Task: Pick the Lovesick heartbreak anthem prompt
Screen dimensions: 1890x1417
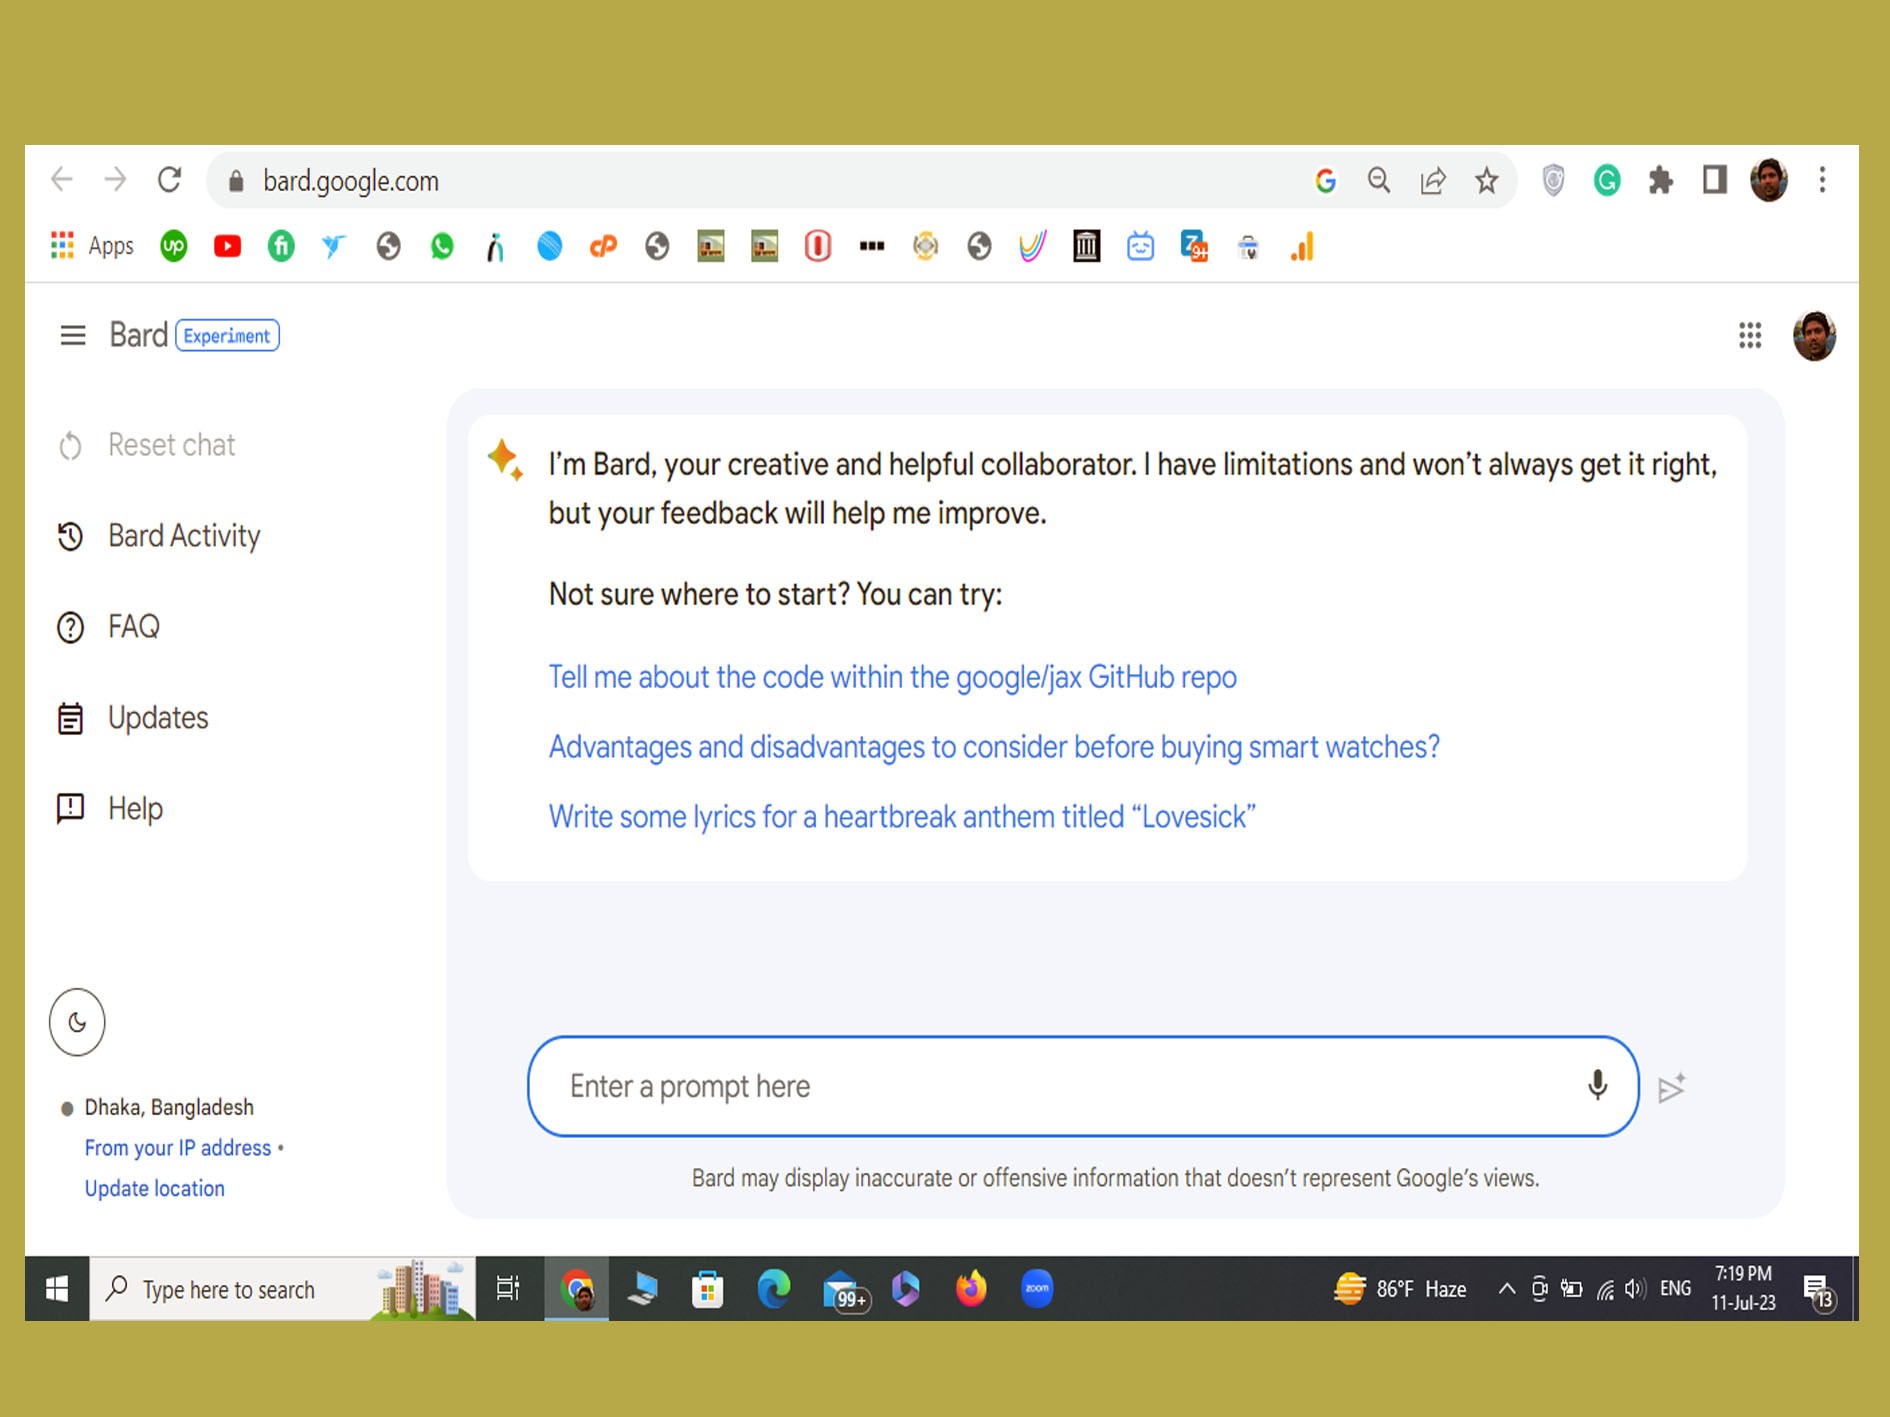Action: pos(902,817)
